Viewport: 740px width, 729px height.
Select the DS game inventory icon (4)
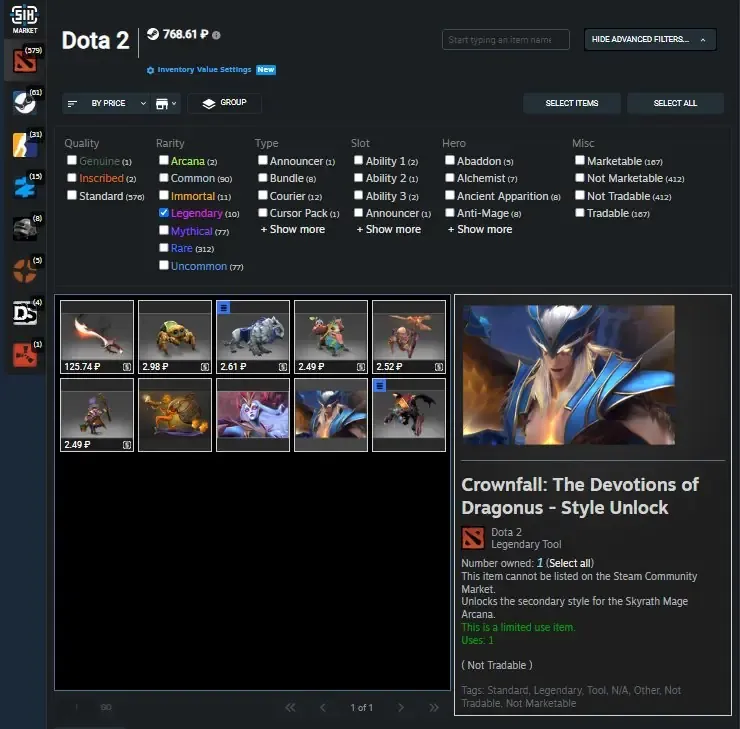[x=25, y=313]
